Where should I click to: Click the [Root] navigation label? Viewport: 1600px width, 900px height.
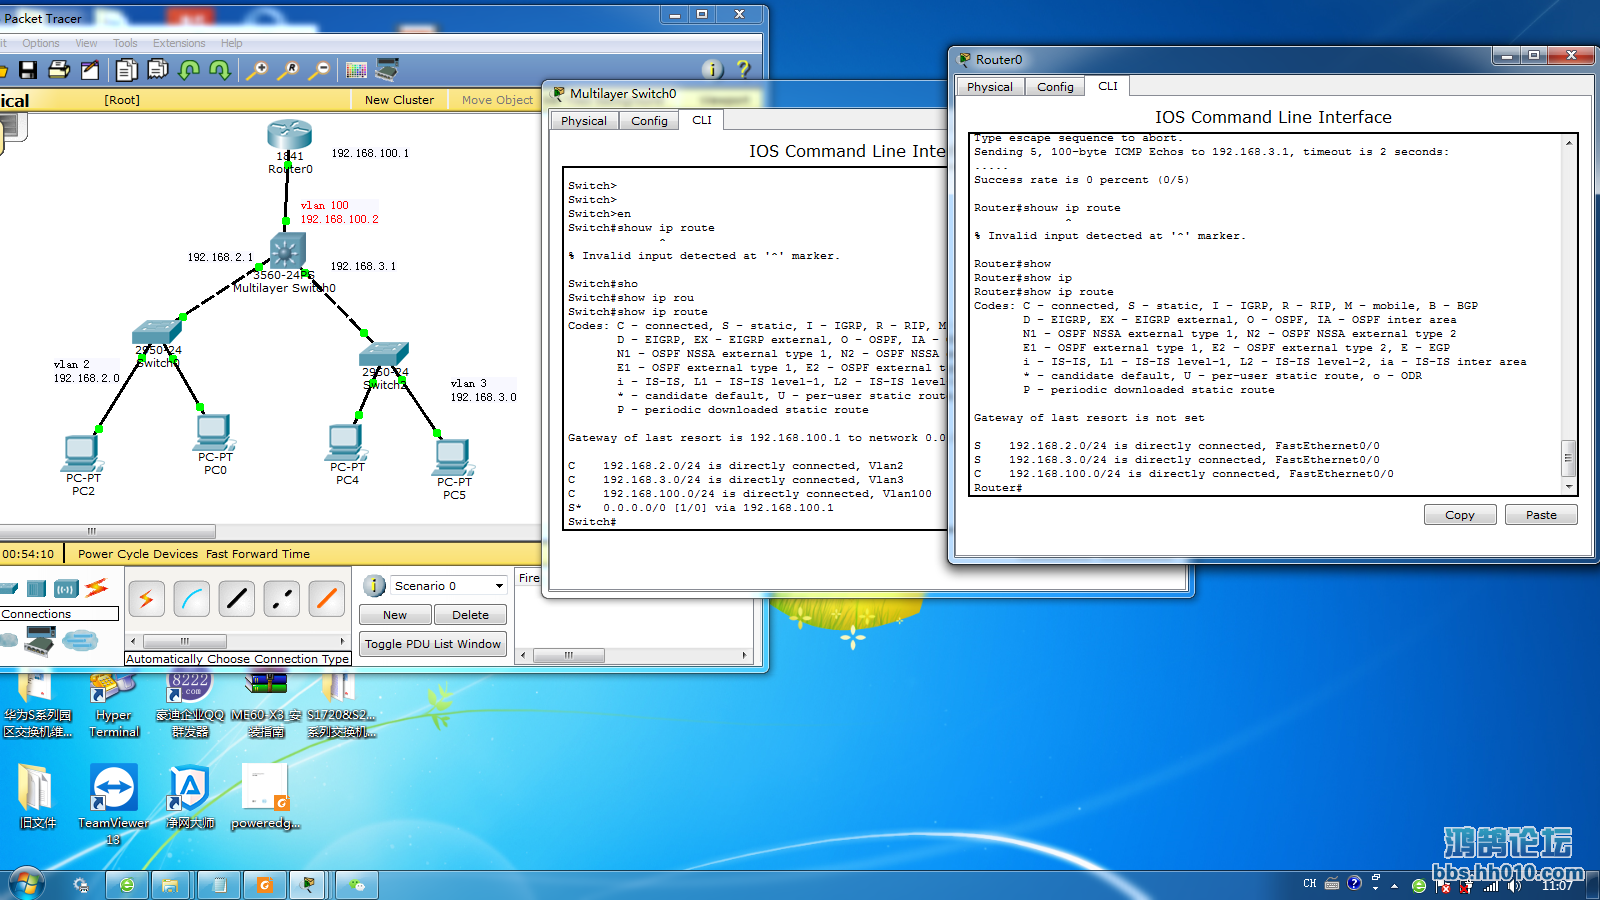pos(122,100)
